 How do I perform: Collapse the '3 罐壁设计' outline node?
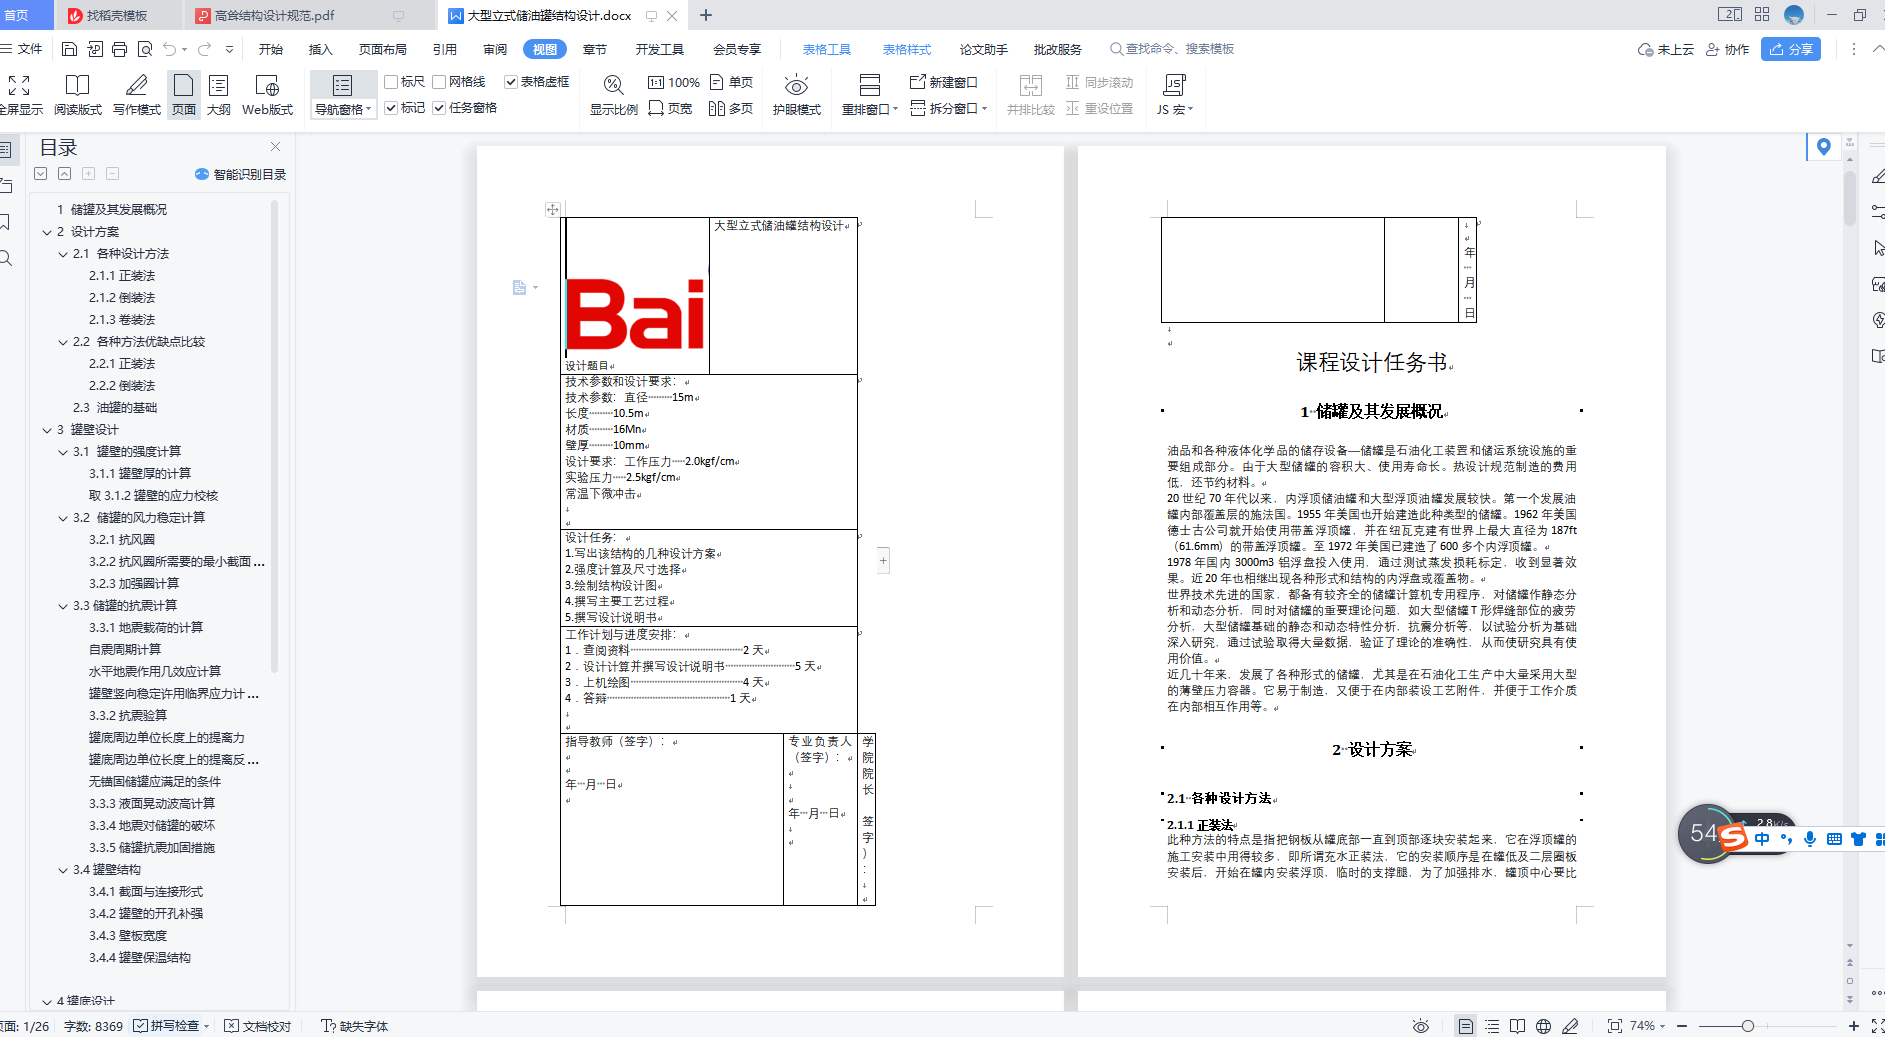[47, 430]
